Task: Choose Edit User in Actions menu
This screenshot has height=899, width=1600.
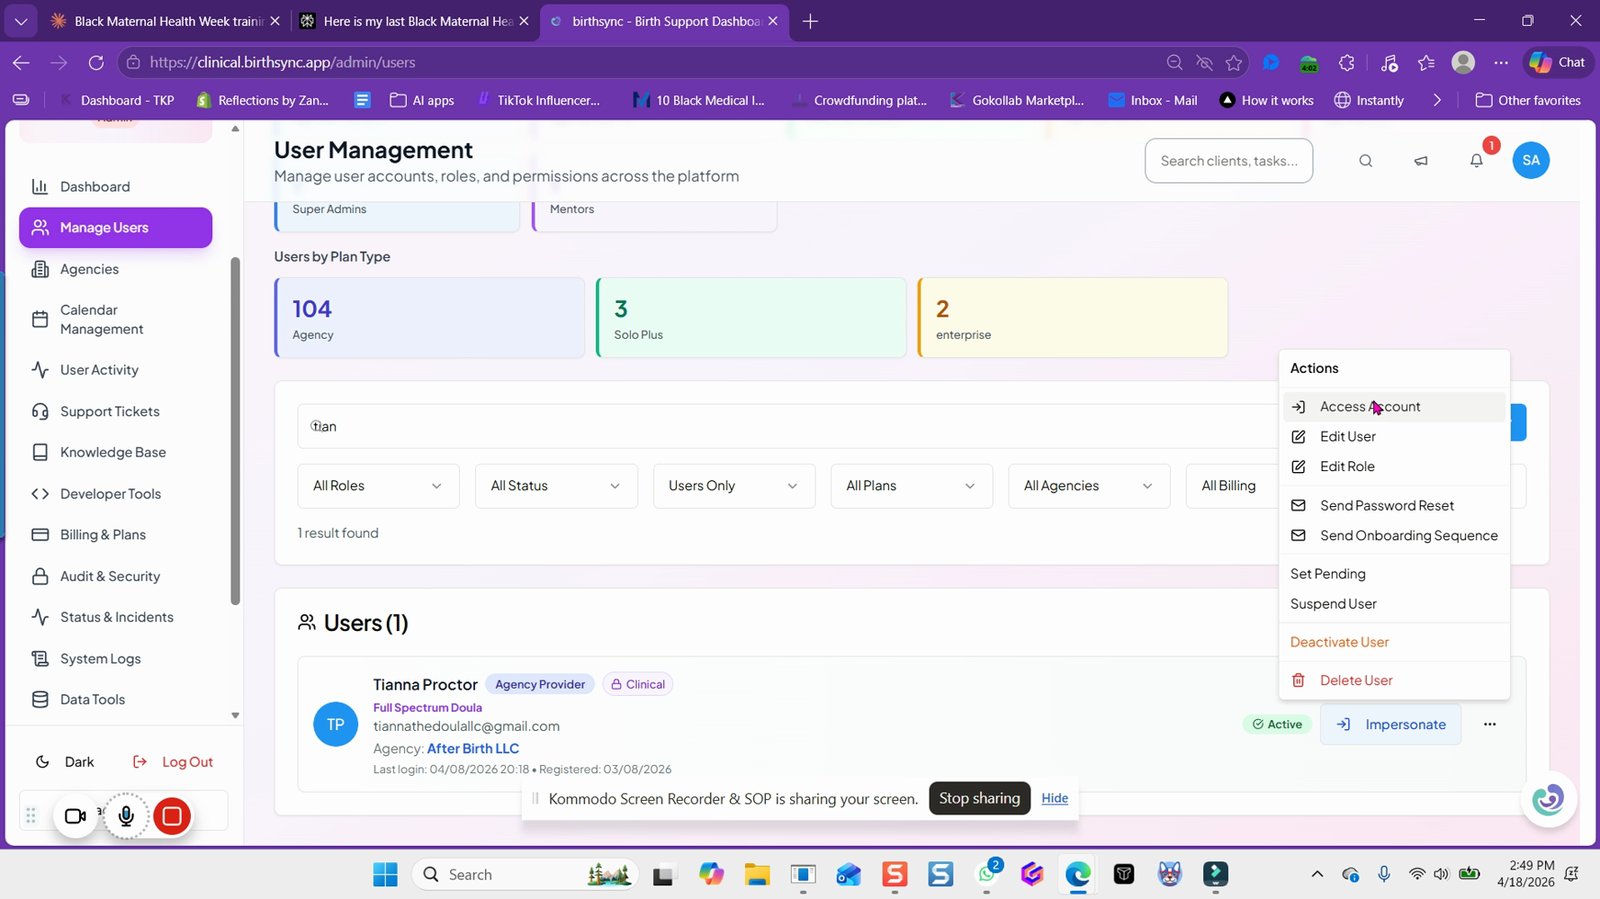Action: click(1394, 437)
